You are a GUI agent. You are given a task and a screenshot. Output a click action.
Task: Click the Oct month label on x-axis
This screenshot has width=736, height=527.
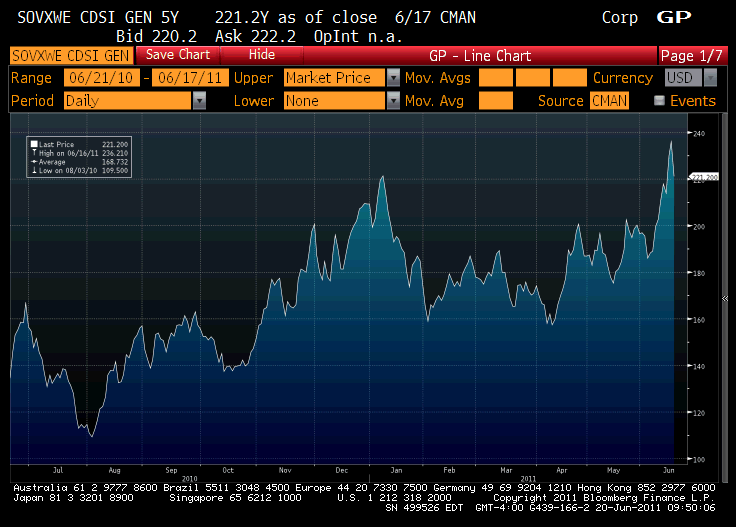pyautogui.click(x=228, y=470)
